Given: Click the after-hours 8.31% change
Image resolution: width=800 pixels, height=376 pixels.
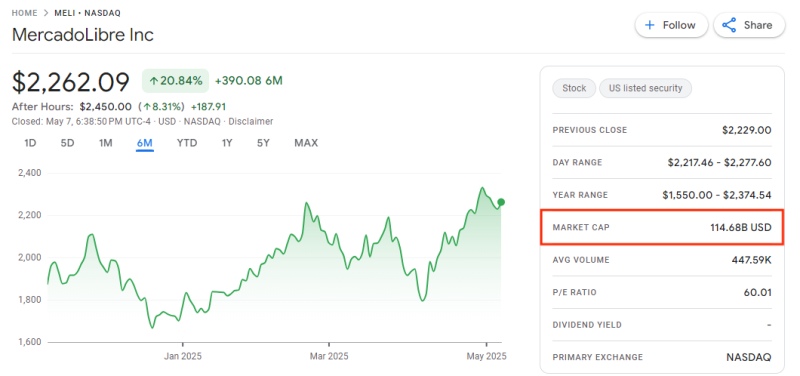Looking at the screenshot, I should point(163,107).
